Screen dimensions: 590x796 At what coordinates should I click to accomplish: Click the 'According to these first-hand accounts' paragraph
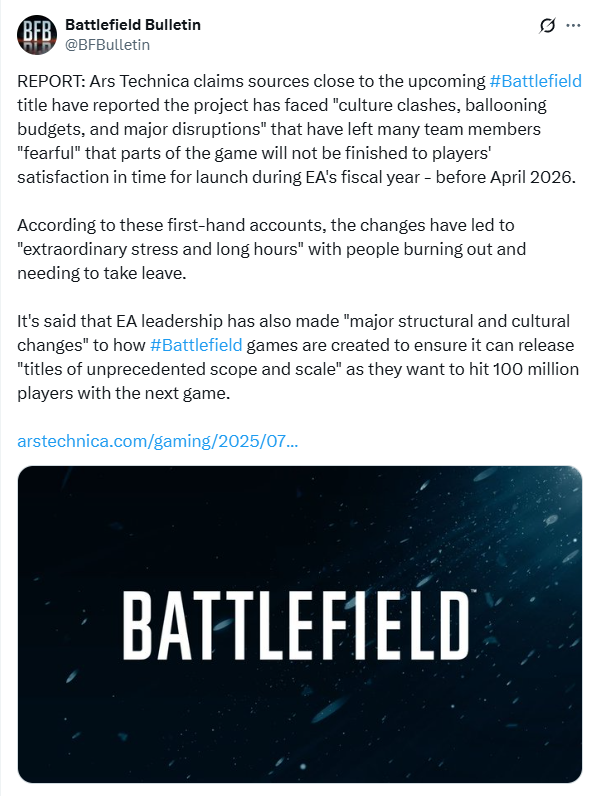tap(272, 249)
